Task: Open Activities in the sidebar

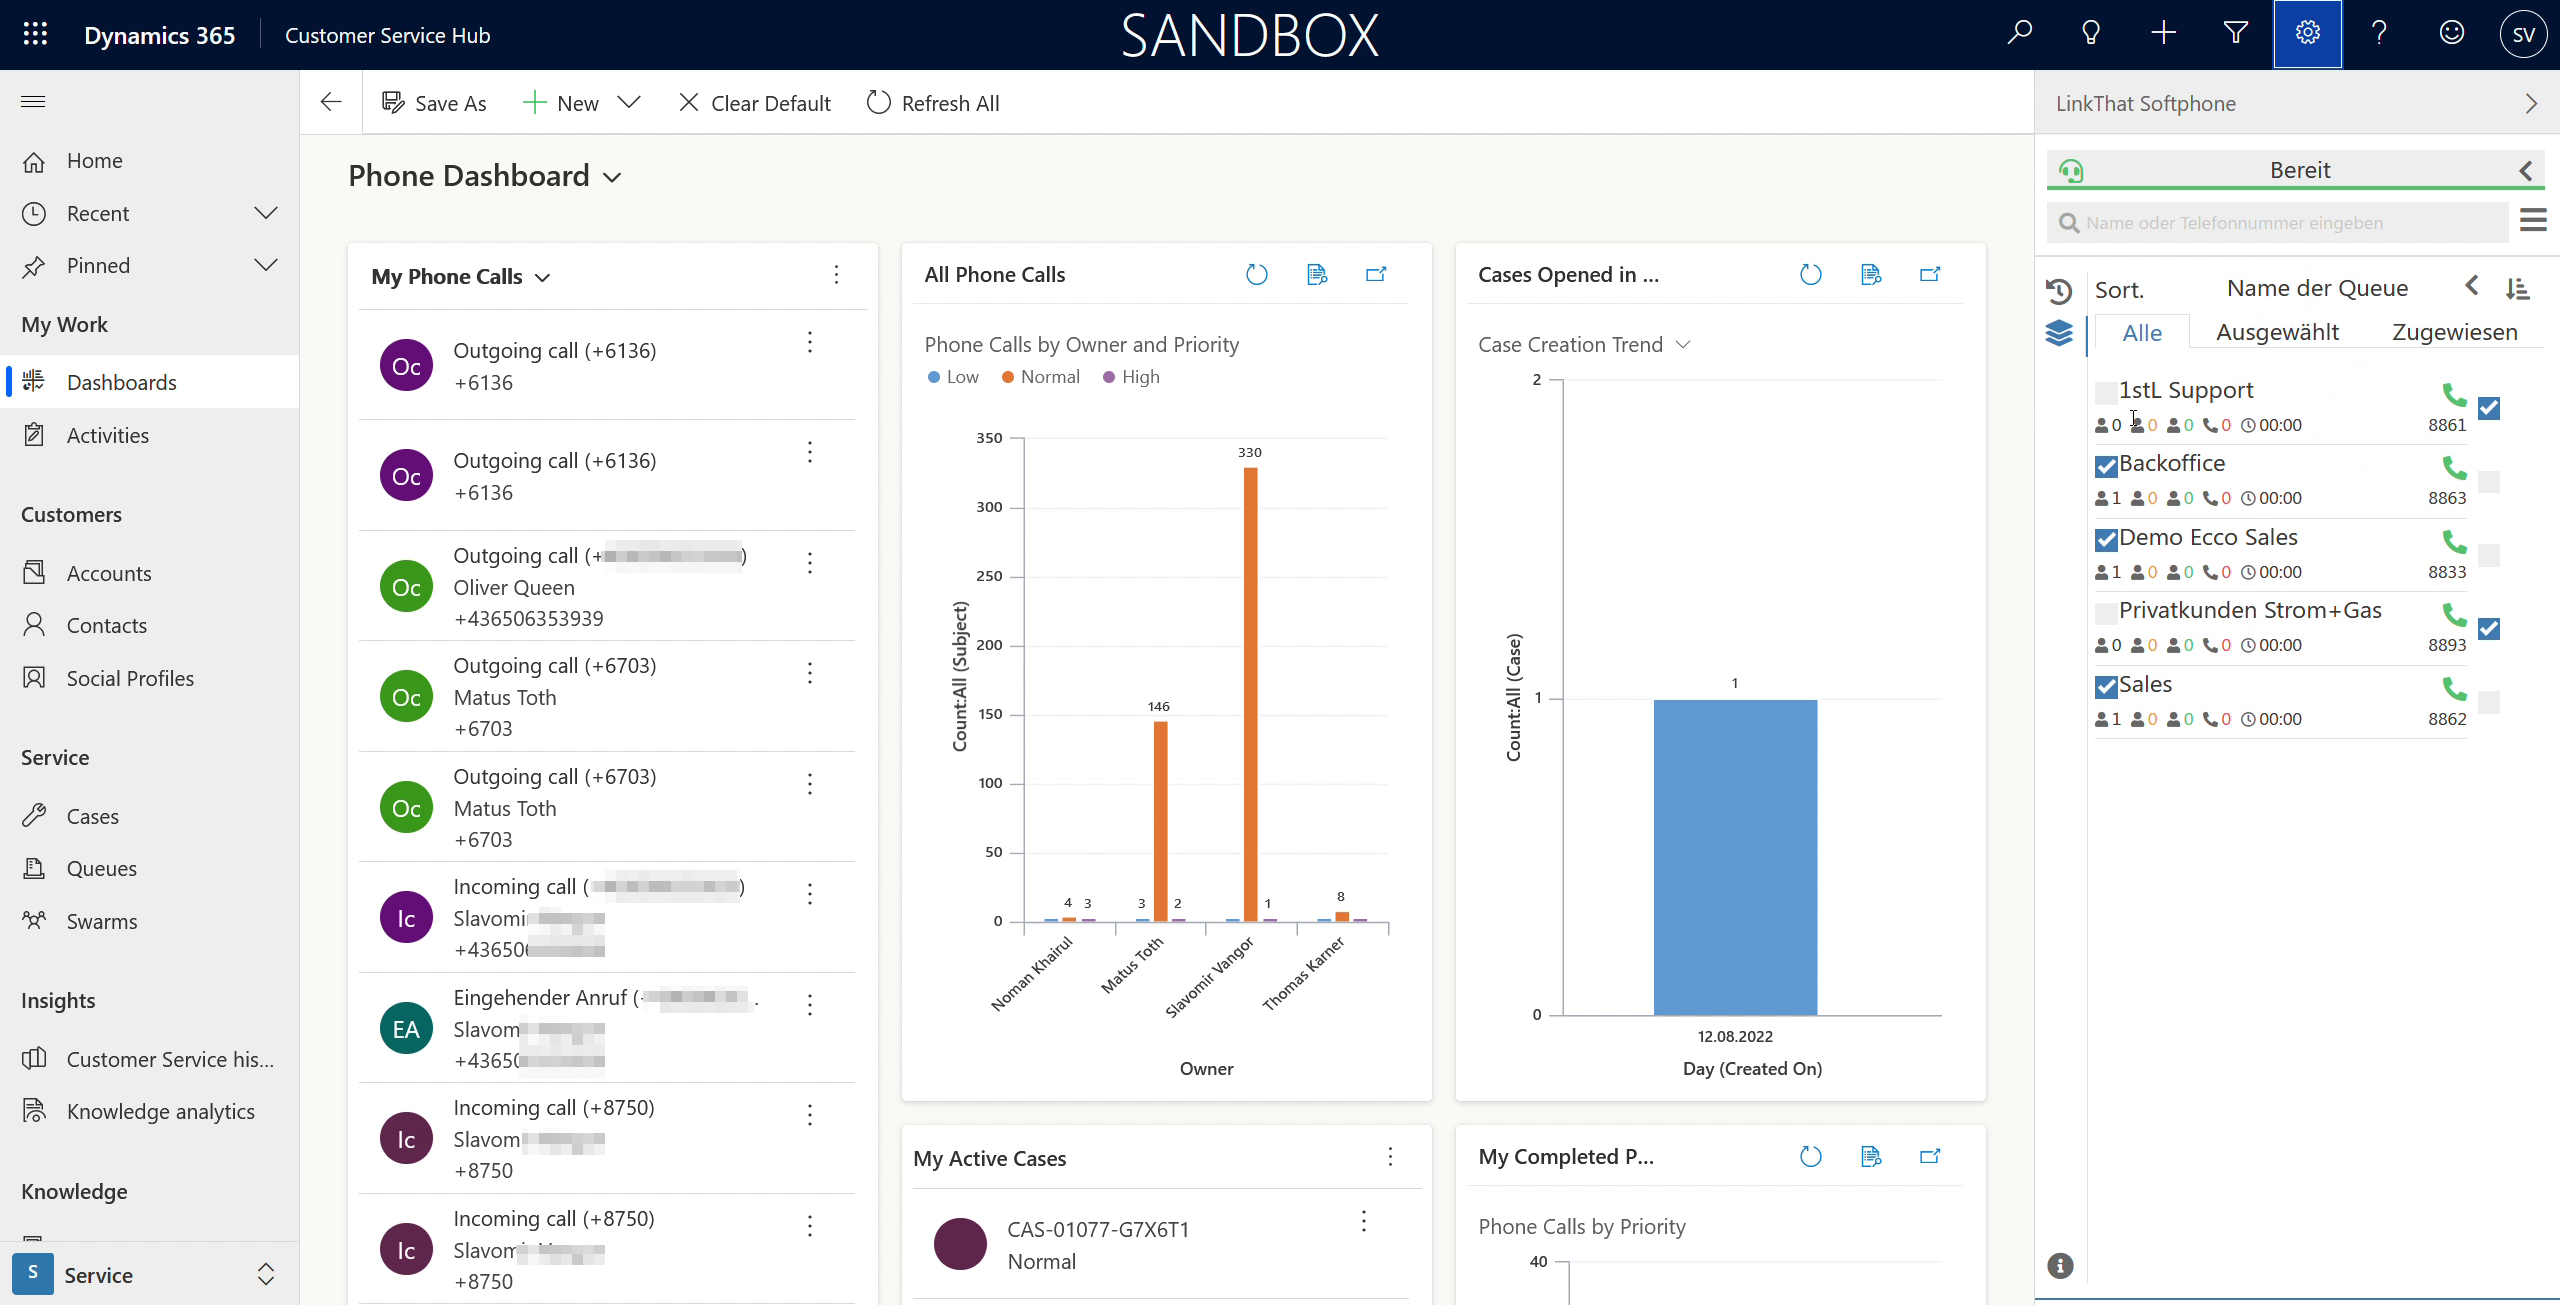Action: tap(150, 435)
